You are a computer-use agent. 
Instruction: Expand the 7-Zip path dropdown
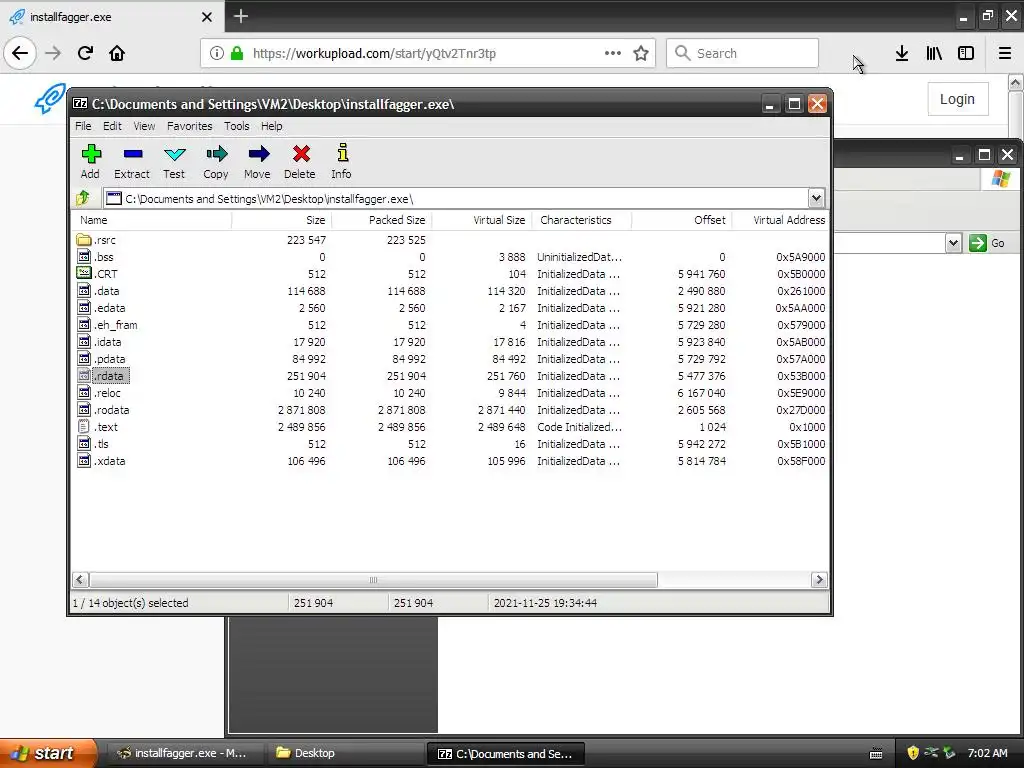816,198
